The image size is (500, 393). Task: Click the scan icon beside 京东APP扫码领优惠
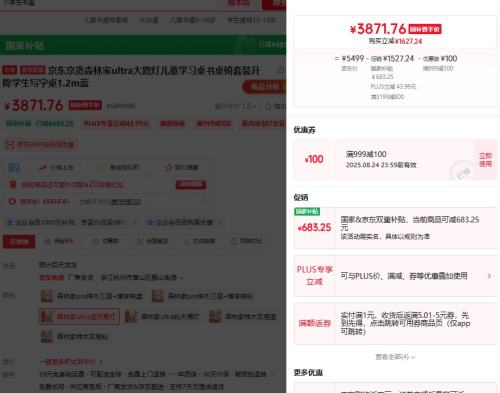pos(10,144)
